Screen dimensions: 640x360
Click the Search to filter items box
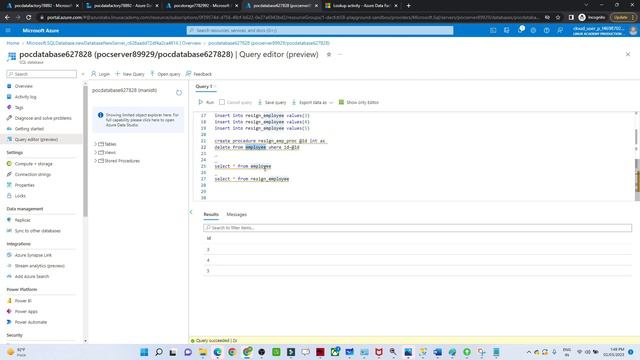417,228
